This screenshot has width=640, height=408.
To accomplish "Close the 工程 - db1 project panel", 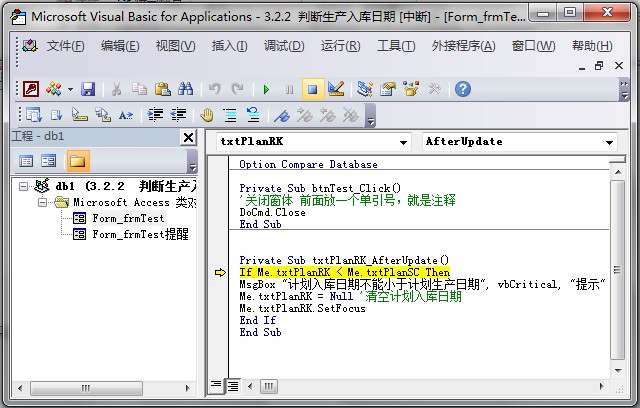I will pyautogui.click(x=188, y=137).
